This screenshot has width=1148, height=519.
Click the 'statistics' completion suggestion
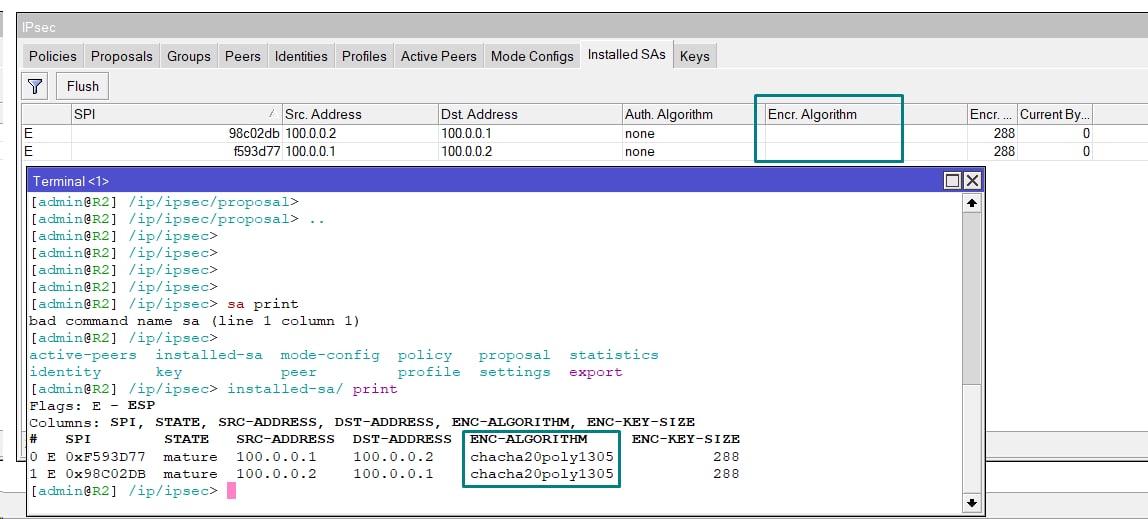pos(614,355)
